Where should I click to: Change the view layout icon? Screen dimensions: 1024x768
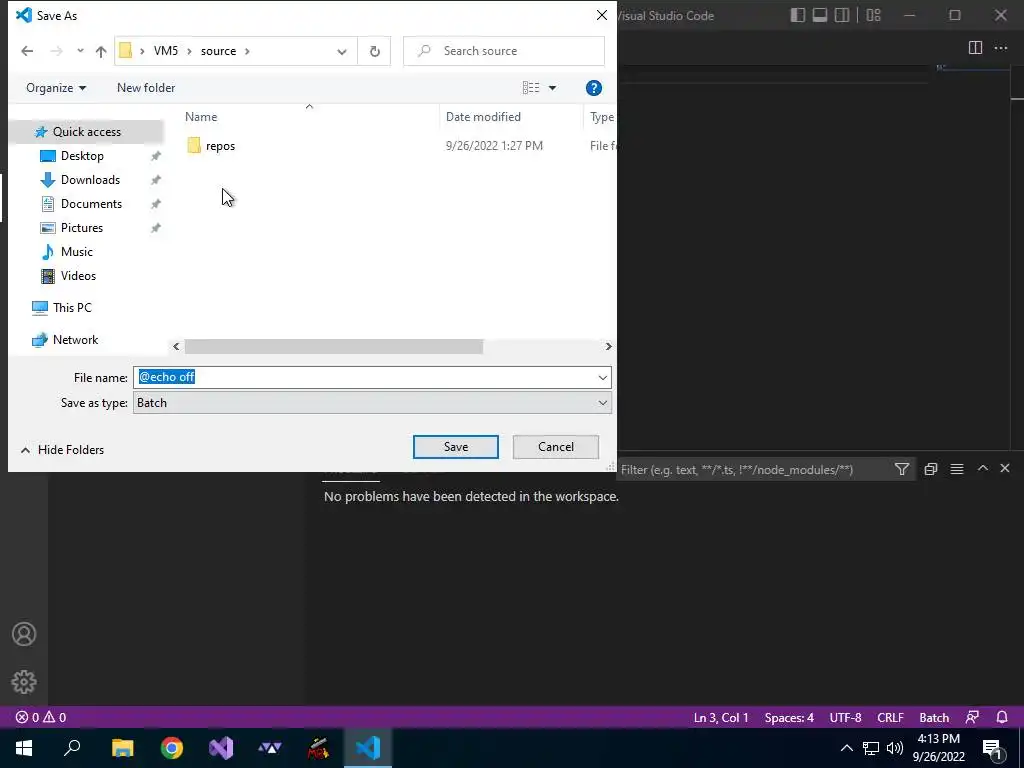530,88
